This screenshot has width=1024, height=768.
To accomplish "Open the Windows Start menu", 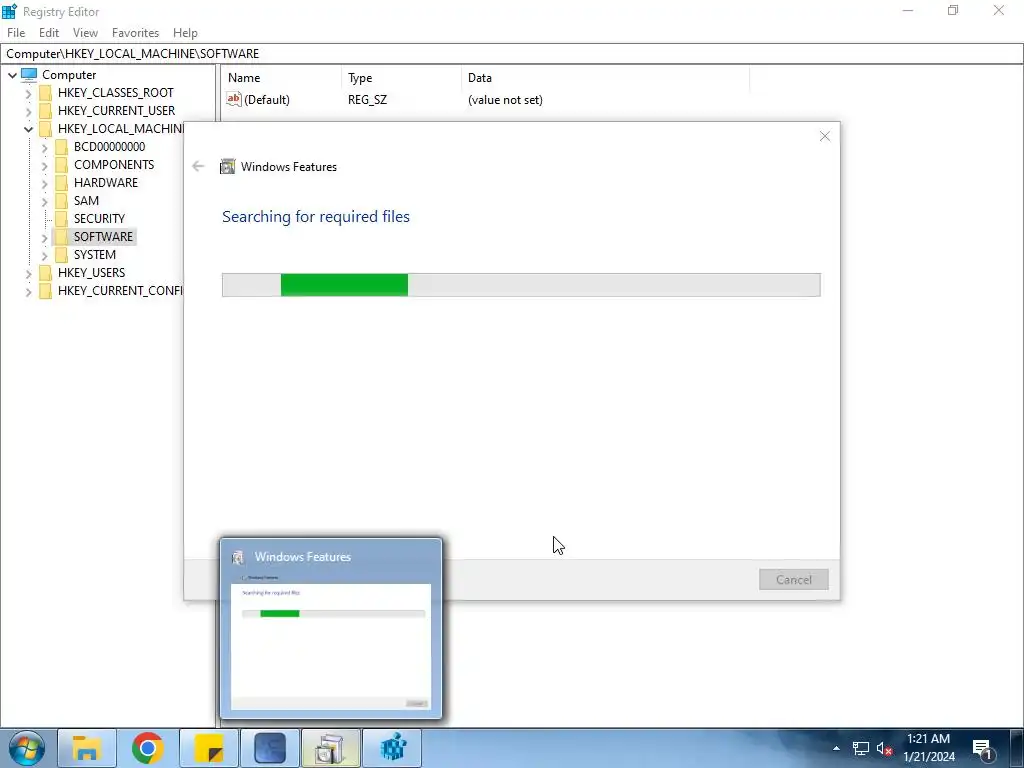I will click(x=27, y=748).
